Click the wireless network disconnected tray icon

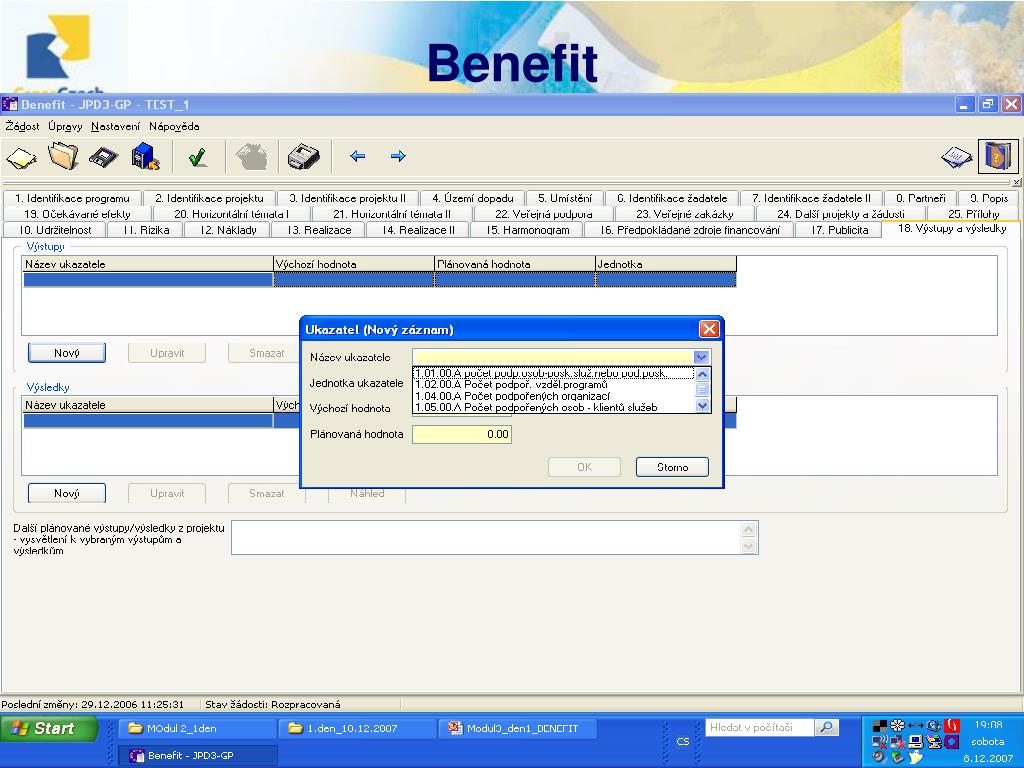879,741
